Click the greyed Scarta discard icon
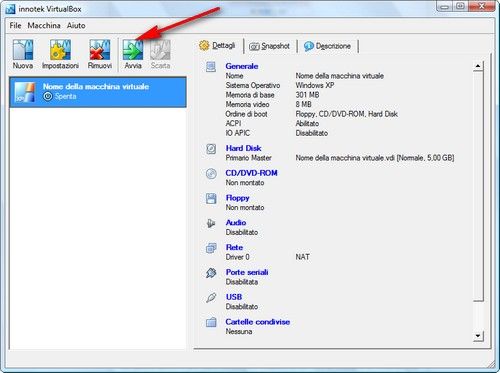 160,50
